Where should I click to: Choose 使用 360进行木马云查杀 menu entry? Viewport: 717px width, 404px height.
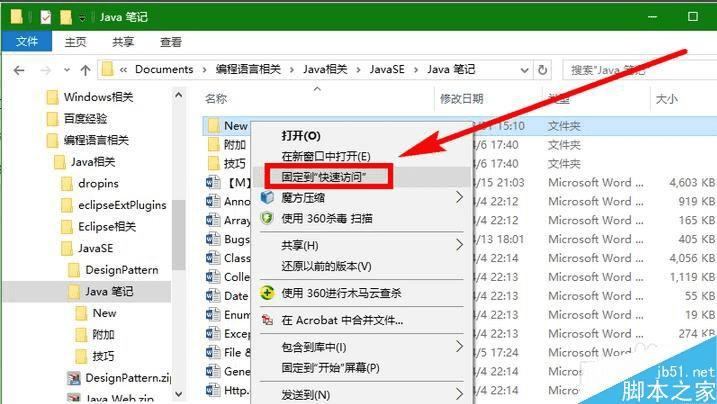pos(341,293)
